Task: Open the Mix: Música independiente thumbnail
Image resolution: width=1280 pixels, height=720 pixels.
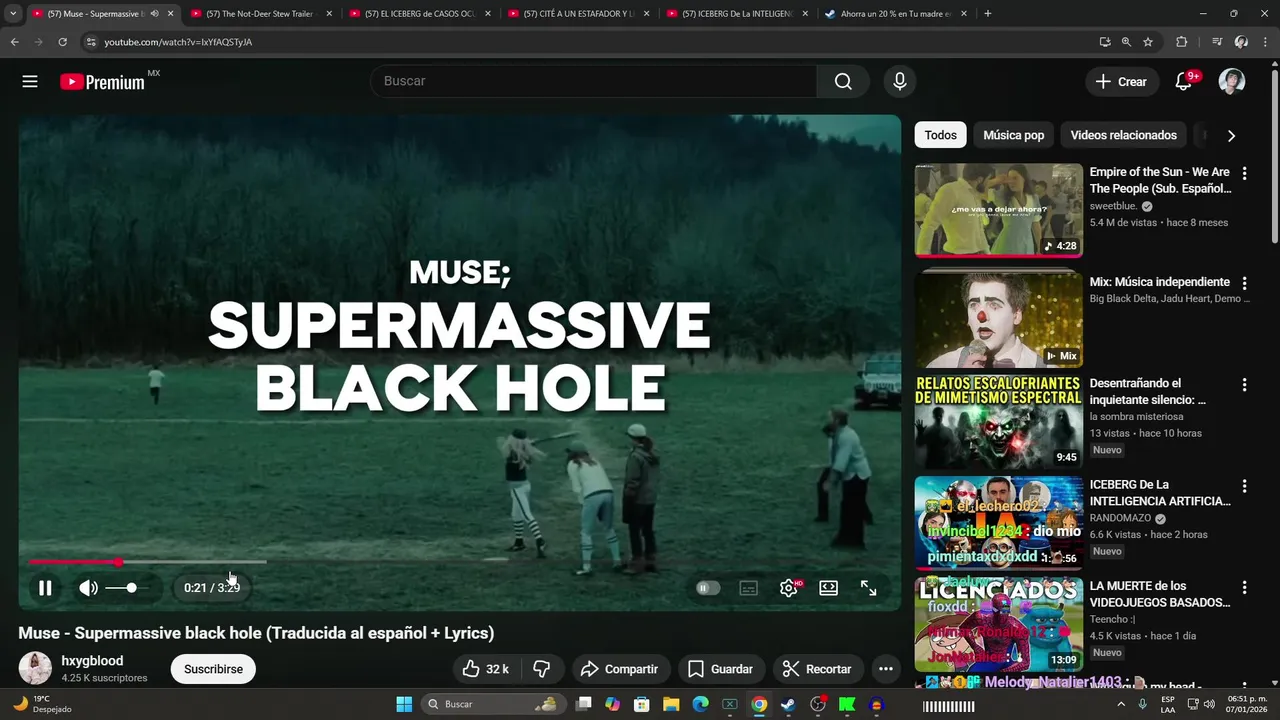Action: 998,320
